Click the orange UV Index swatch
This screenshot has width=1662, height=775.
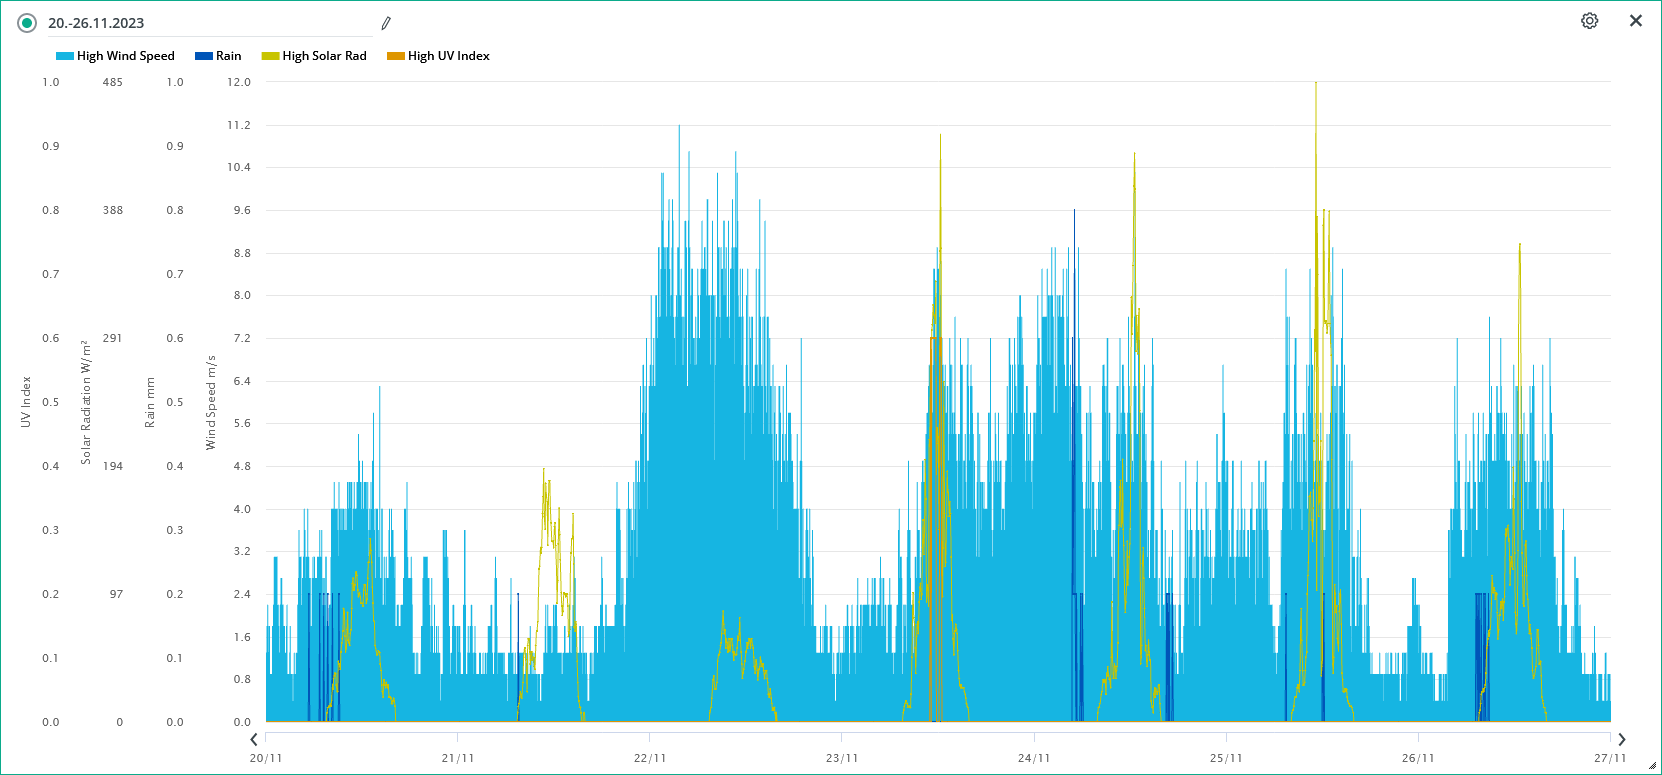(x=396, y=56)
